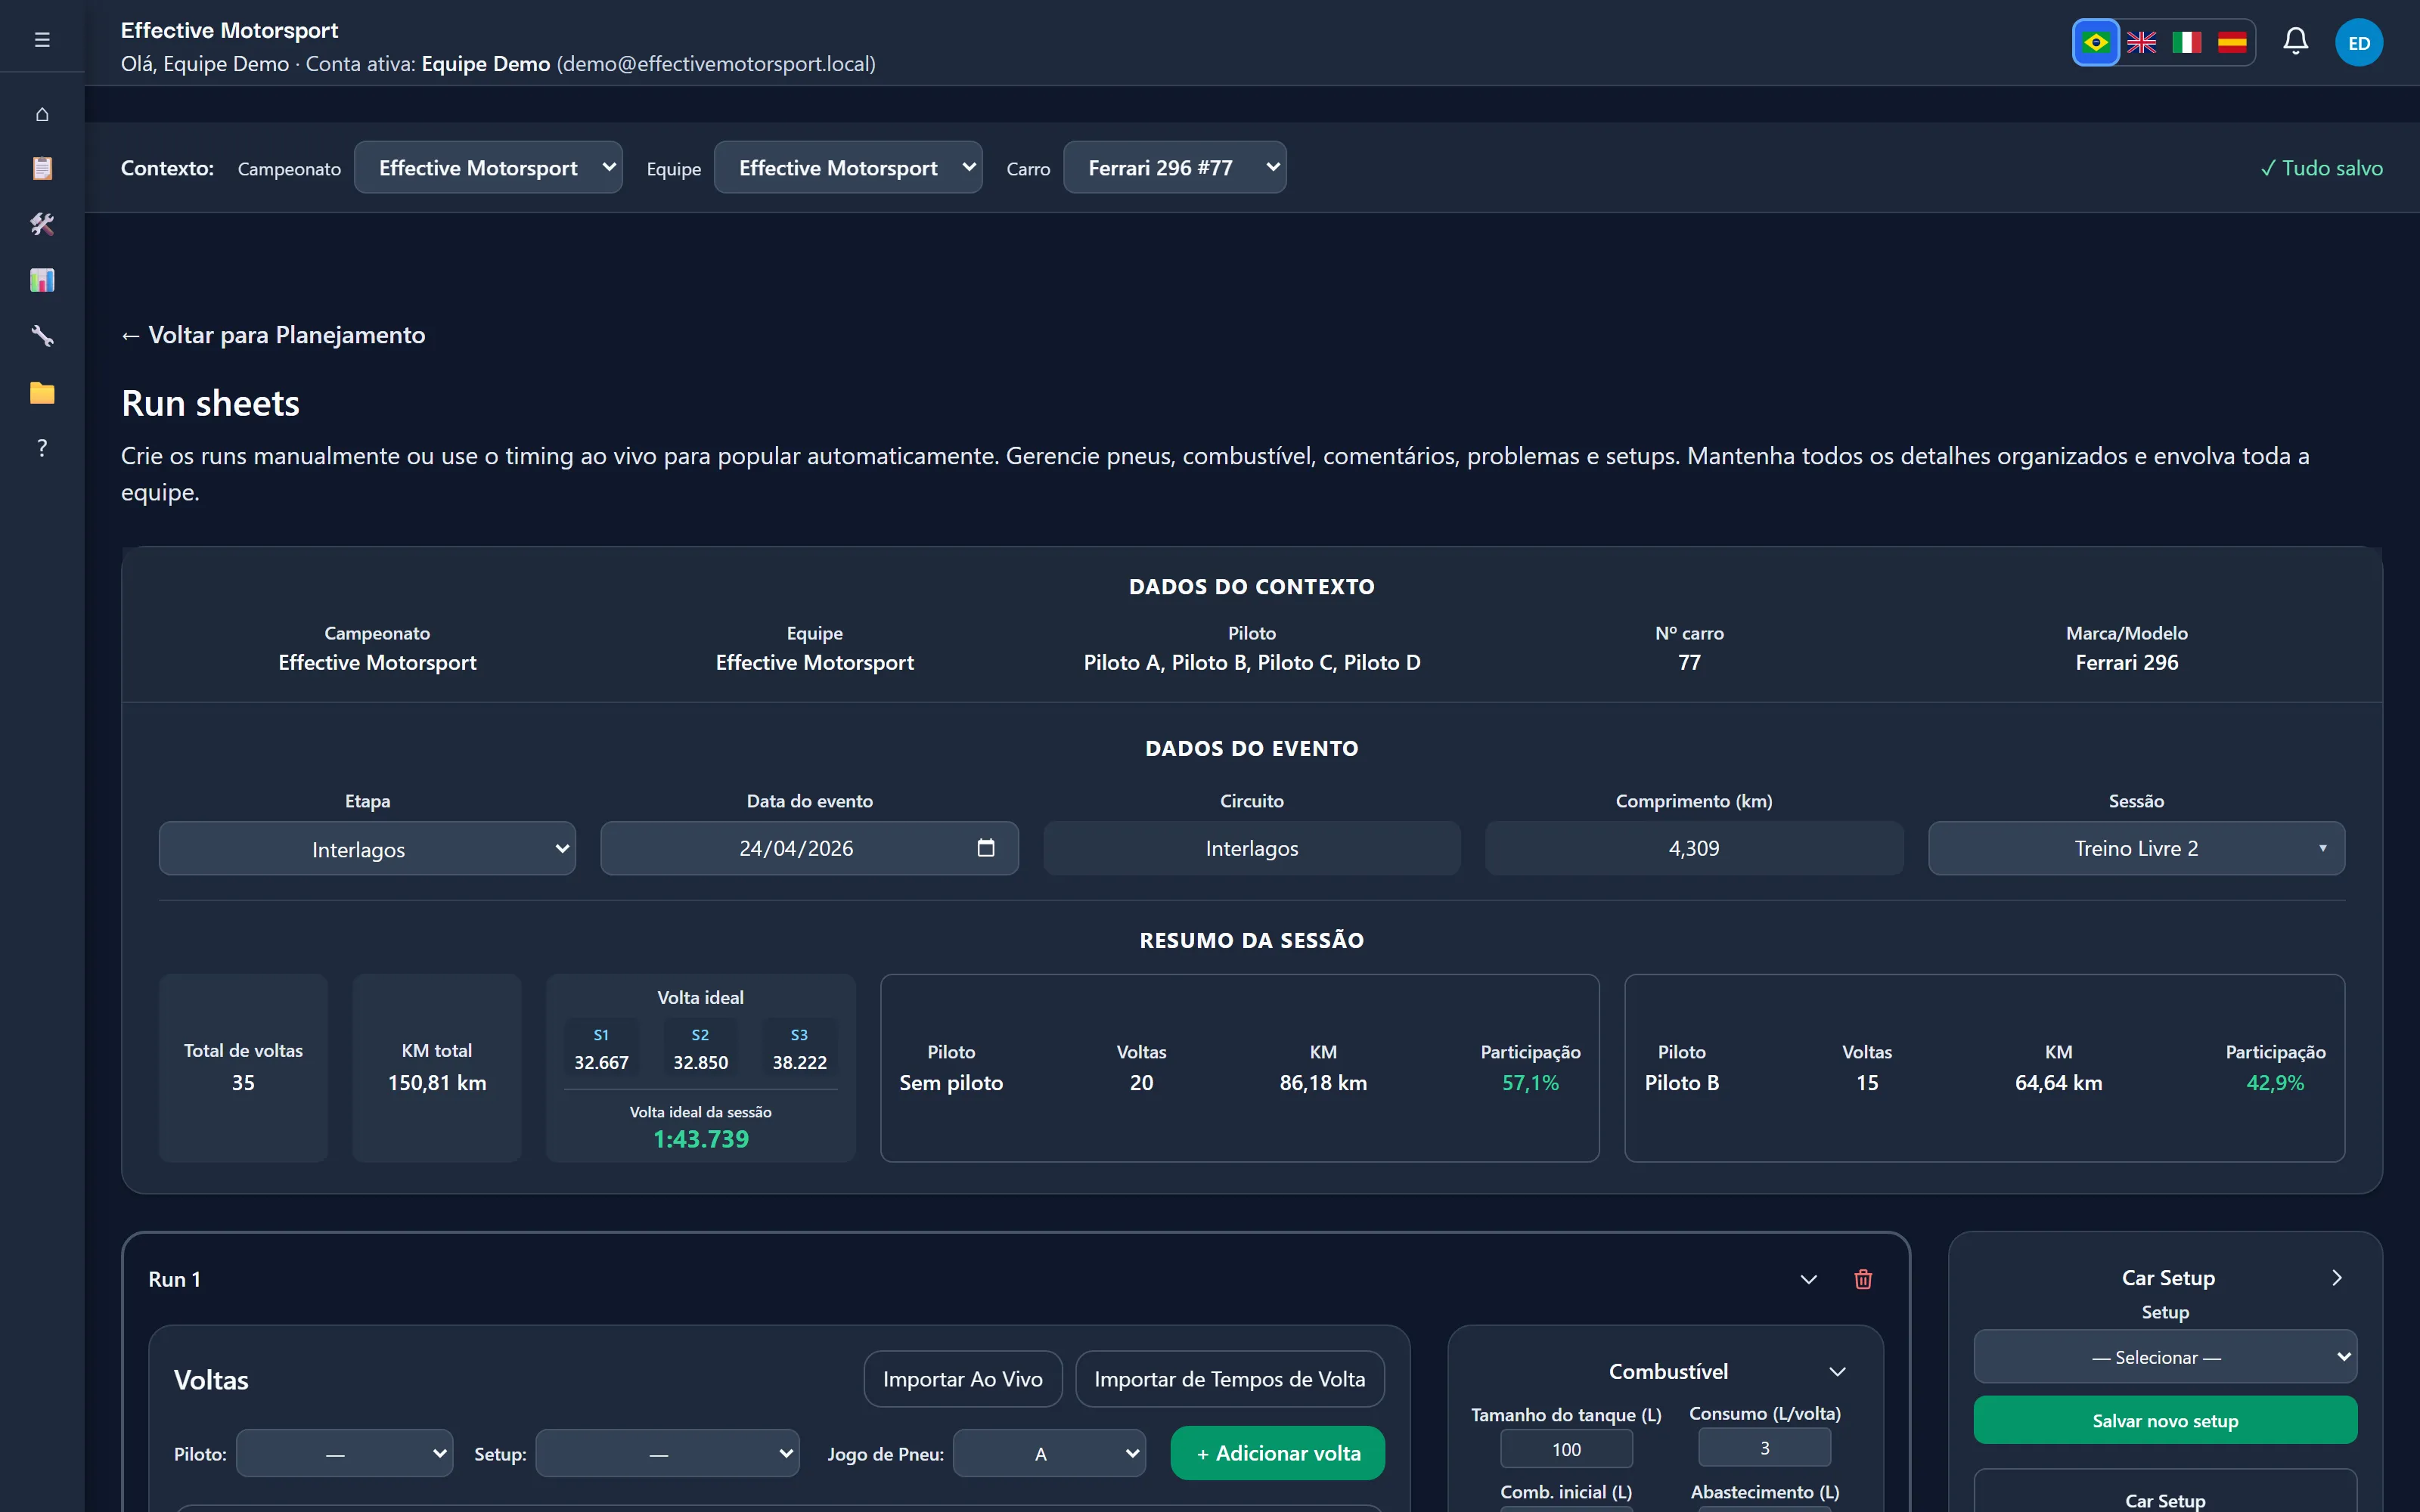Delete Run 1 with the trash icon

[x=1863, y=1279]
